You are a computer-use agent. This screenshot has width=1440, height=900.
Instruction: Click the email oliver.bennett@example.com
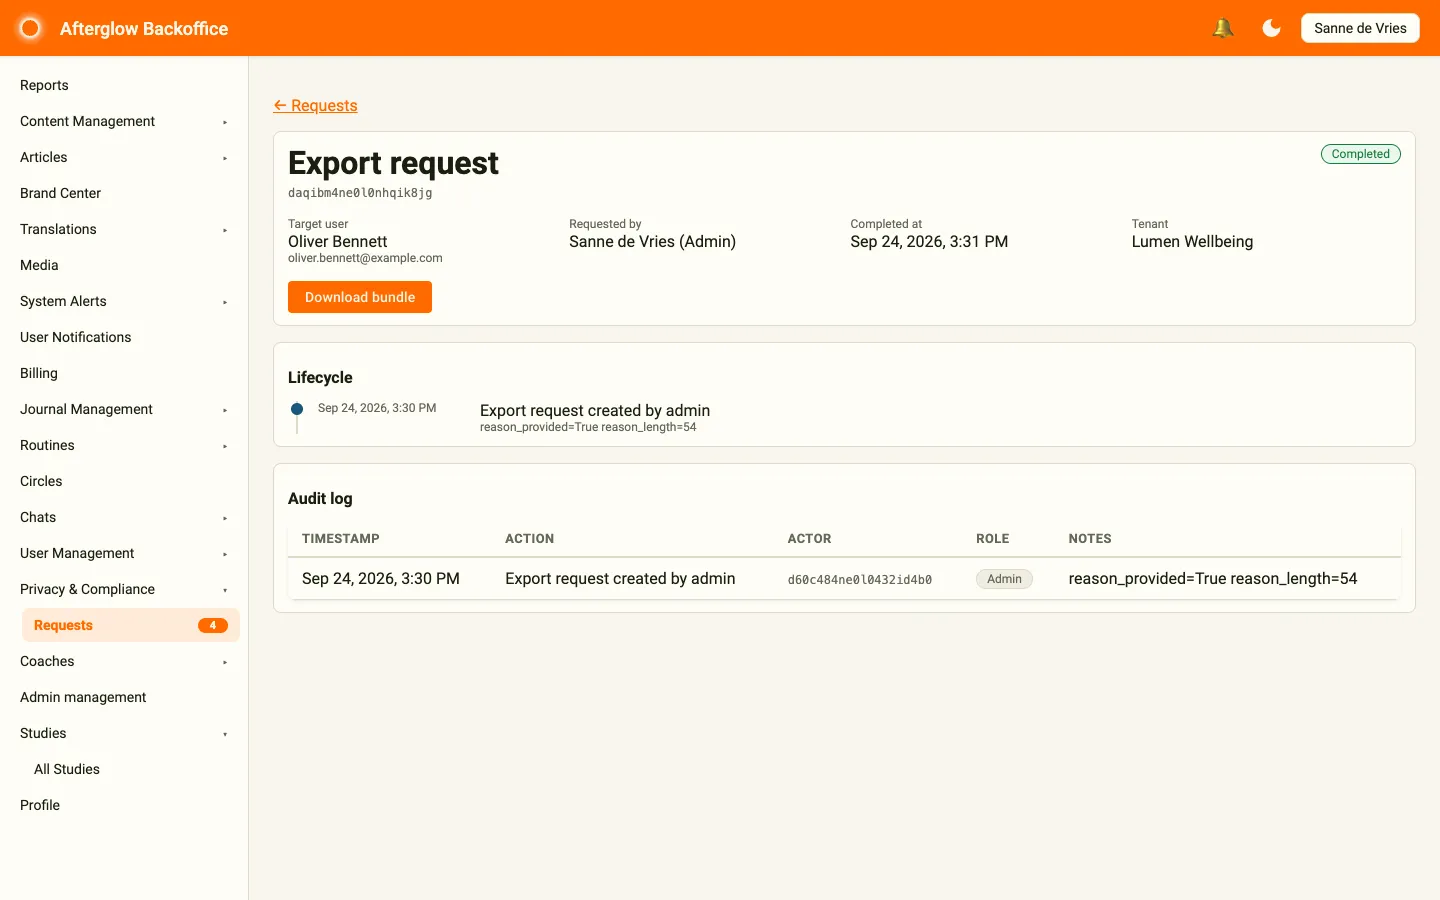click(365, 258)
